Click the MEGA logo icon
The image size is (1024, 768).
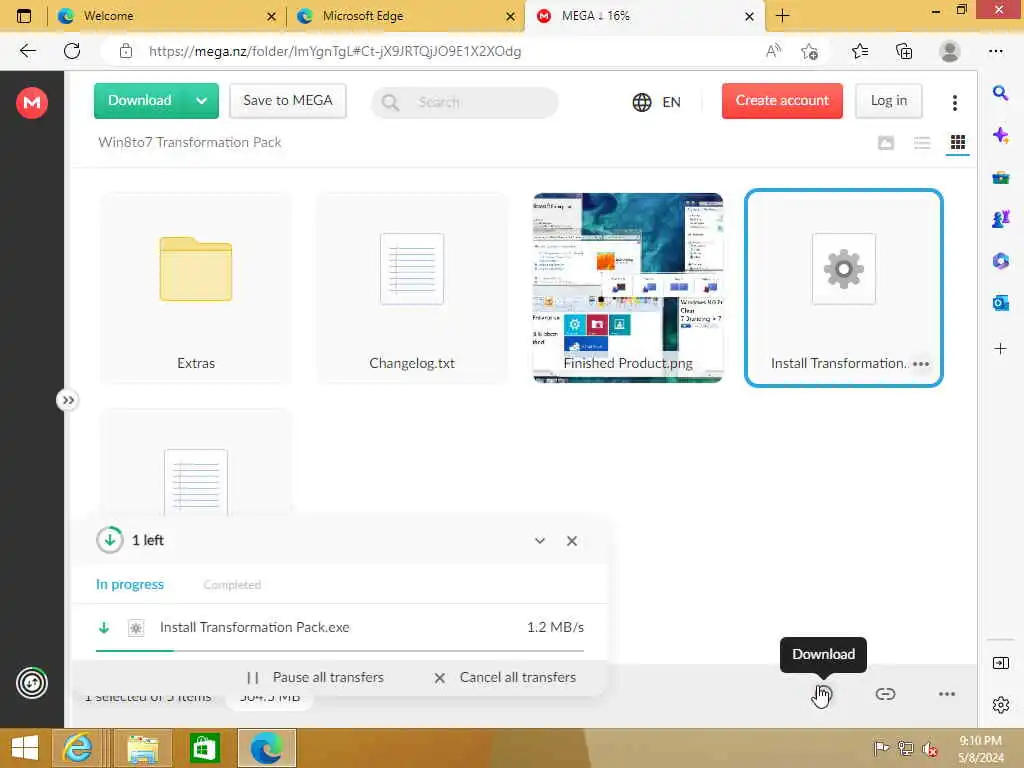click(x=31, y=103)
